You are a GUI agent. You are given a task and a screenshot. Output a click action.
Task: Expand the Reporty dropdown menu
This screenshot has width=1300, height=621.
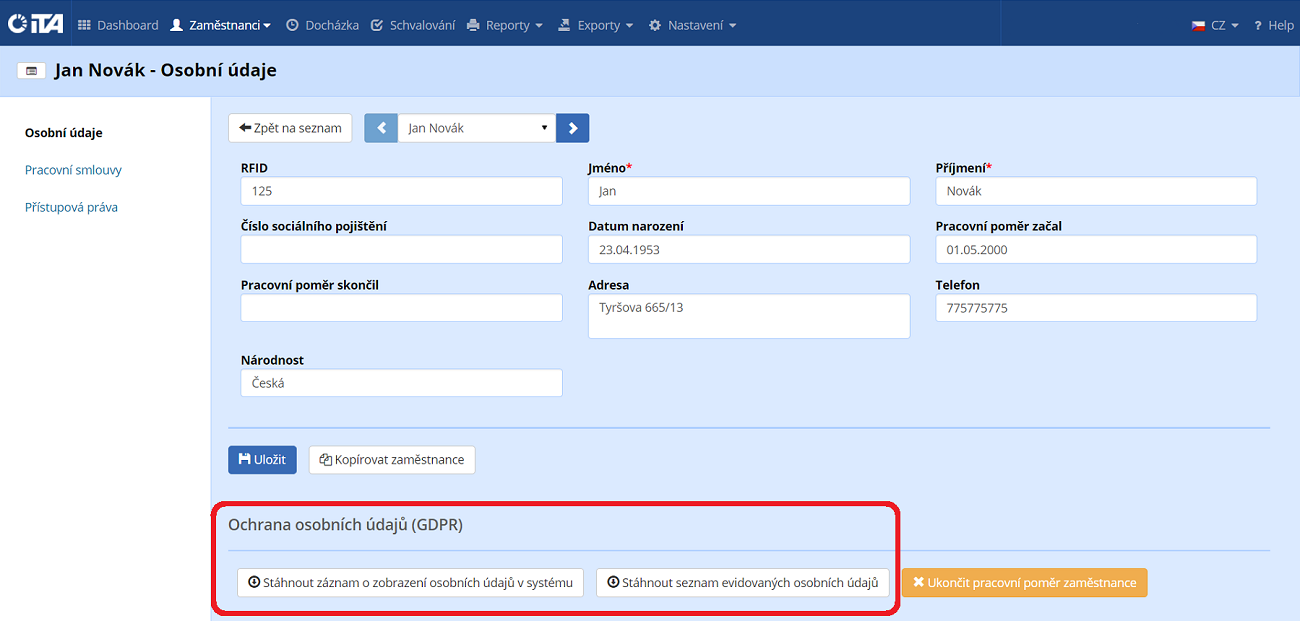(505, 25)
